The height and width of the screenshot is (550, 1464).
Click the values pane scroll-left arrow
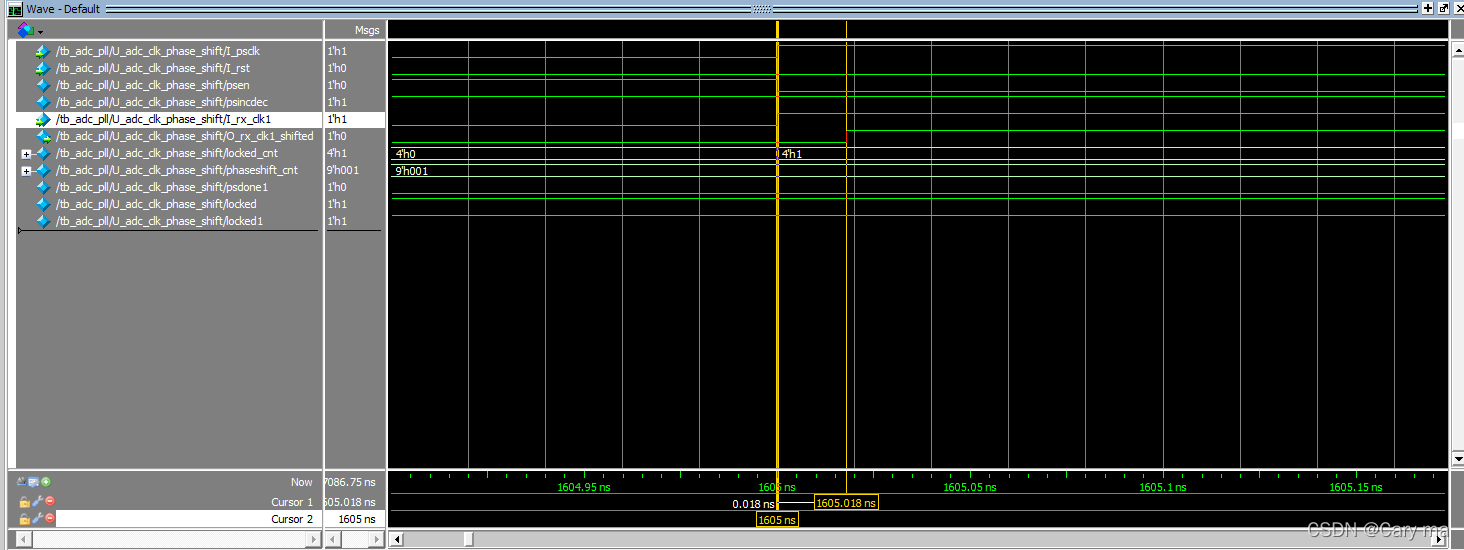(332, 540)
